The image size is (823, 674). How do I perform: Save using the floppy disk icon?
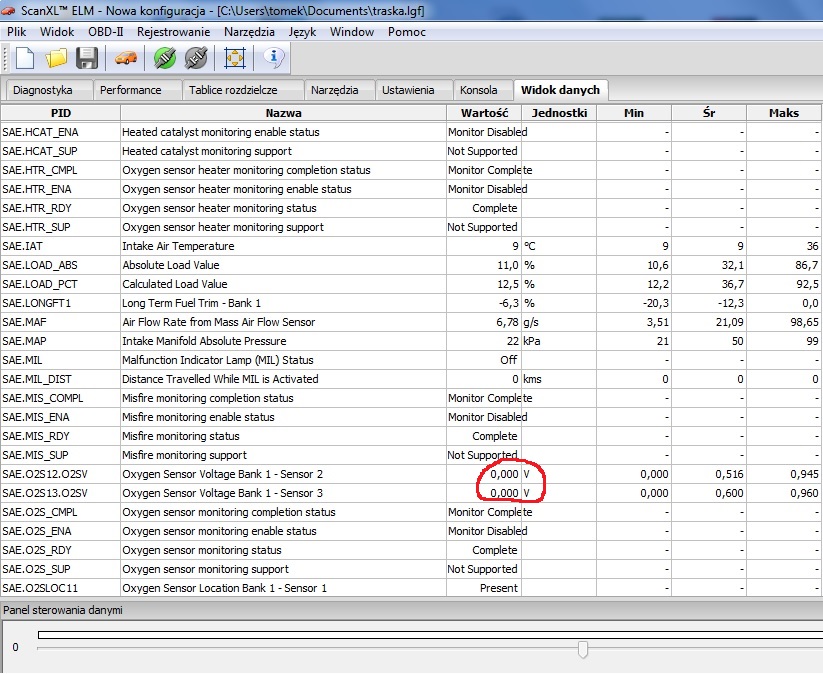coord(87,58)
